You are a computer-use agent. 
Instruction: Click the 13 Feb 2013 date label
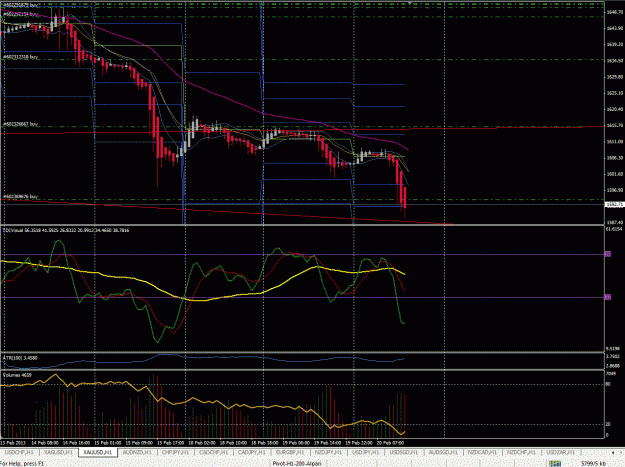13,443
